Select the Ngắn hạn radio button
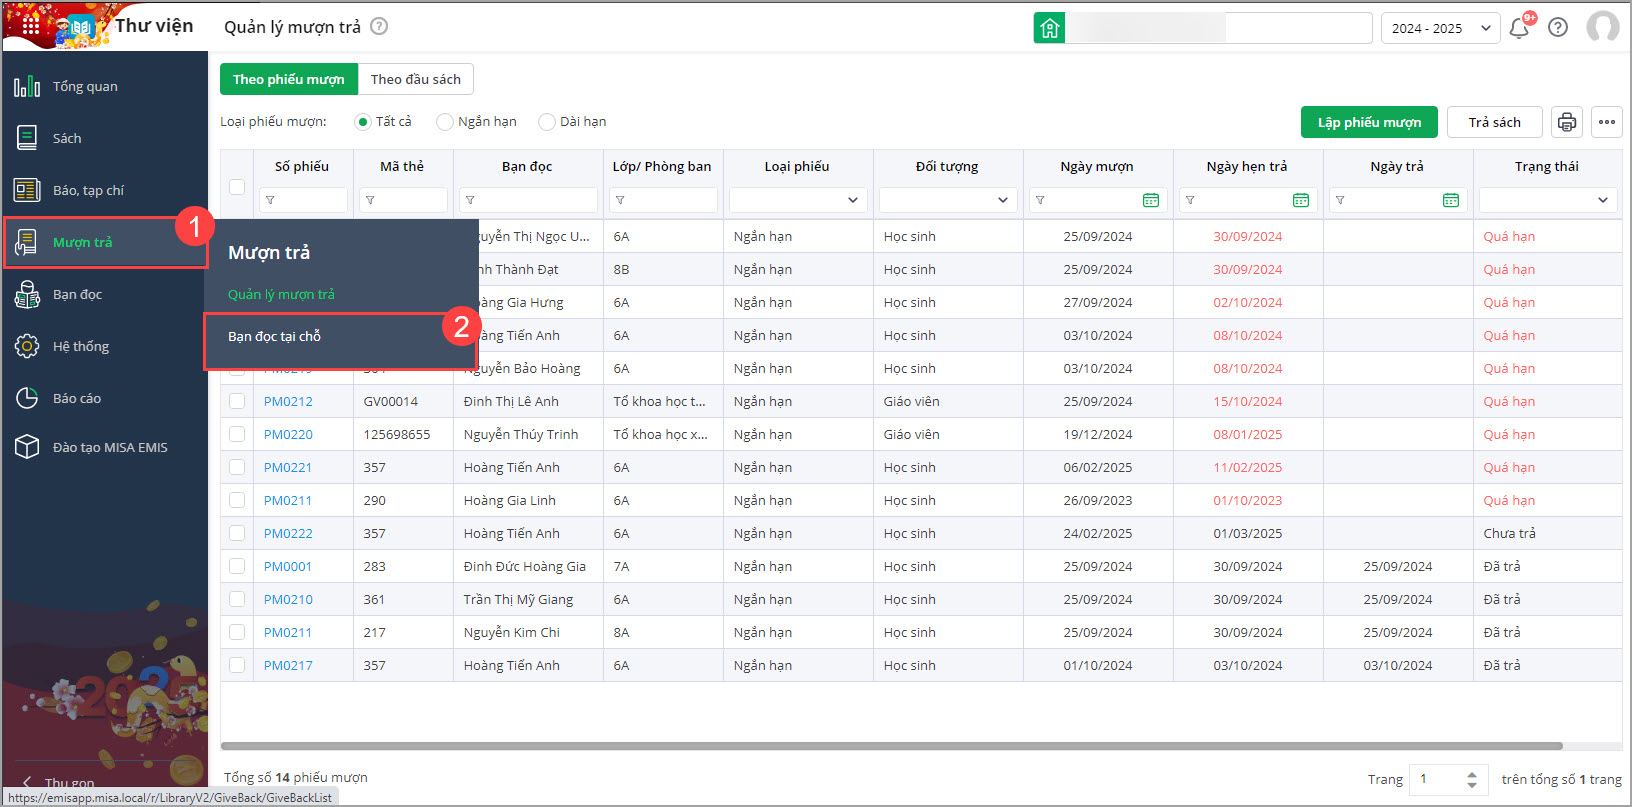Image resolution: width=1632 pixels, height=807 pixels. click(445, 122)
